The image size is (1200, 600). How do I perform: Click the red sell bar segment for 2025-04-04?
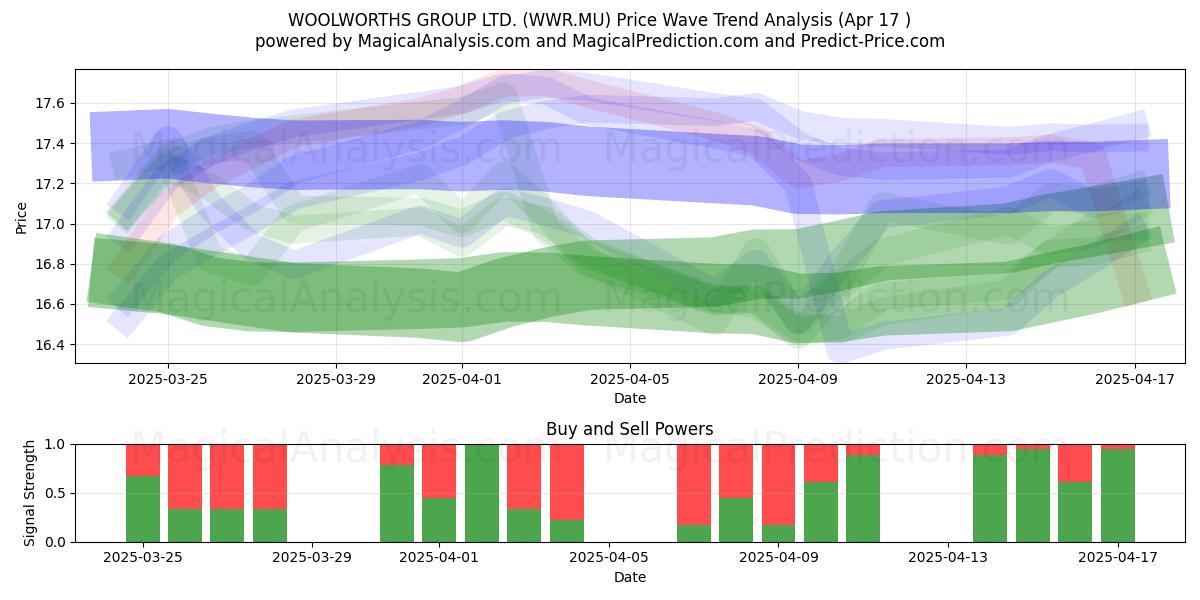(x=567, y=482)
